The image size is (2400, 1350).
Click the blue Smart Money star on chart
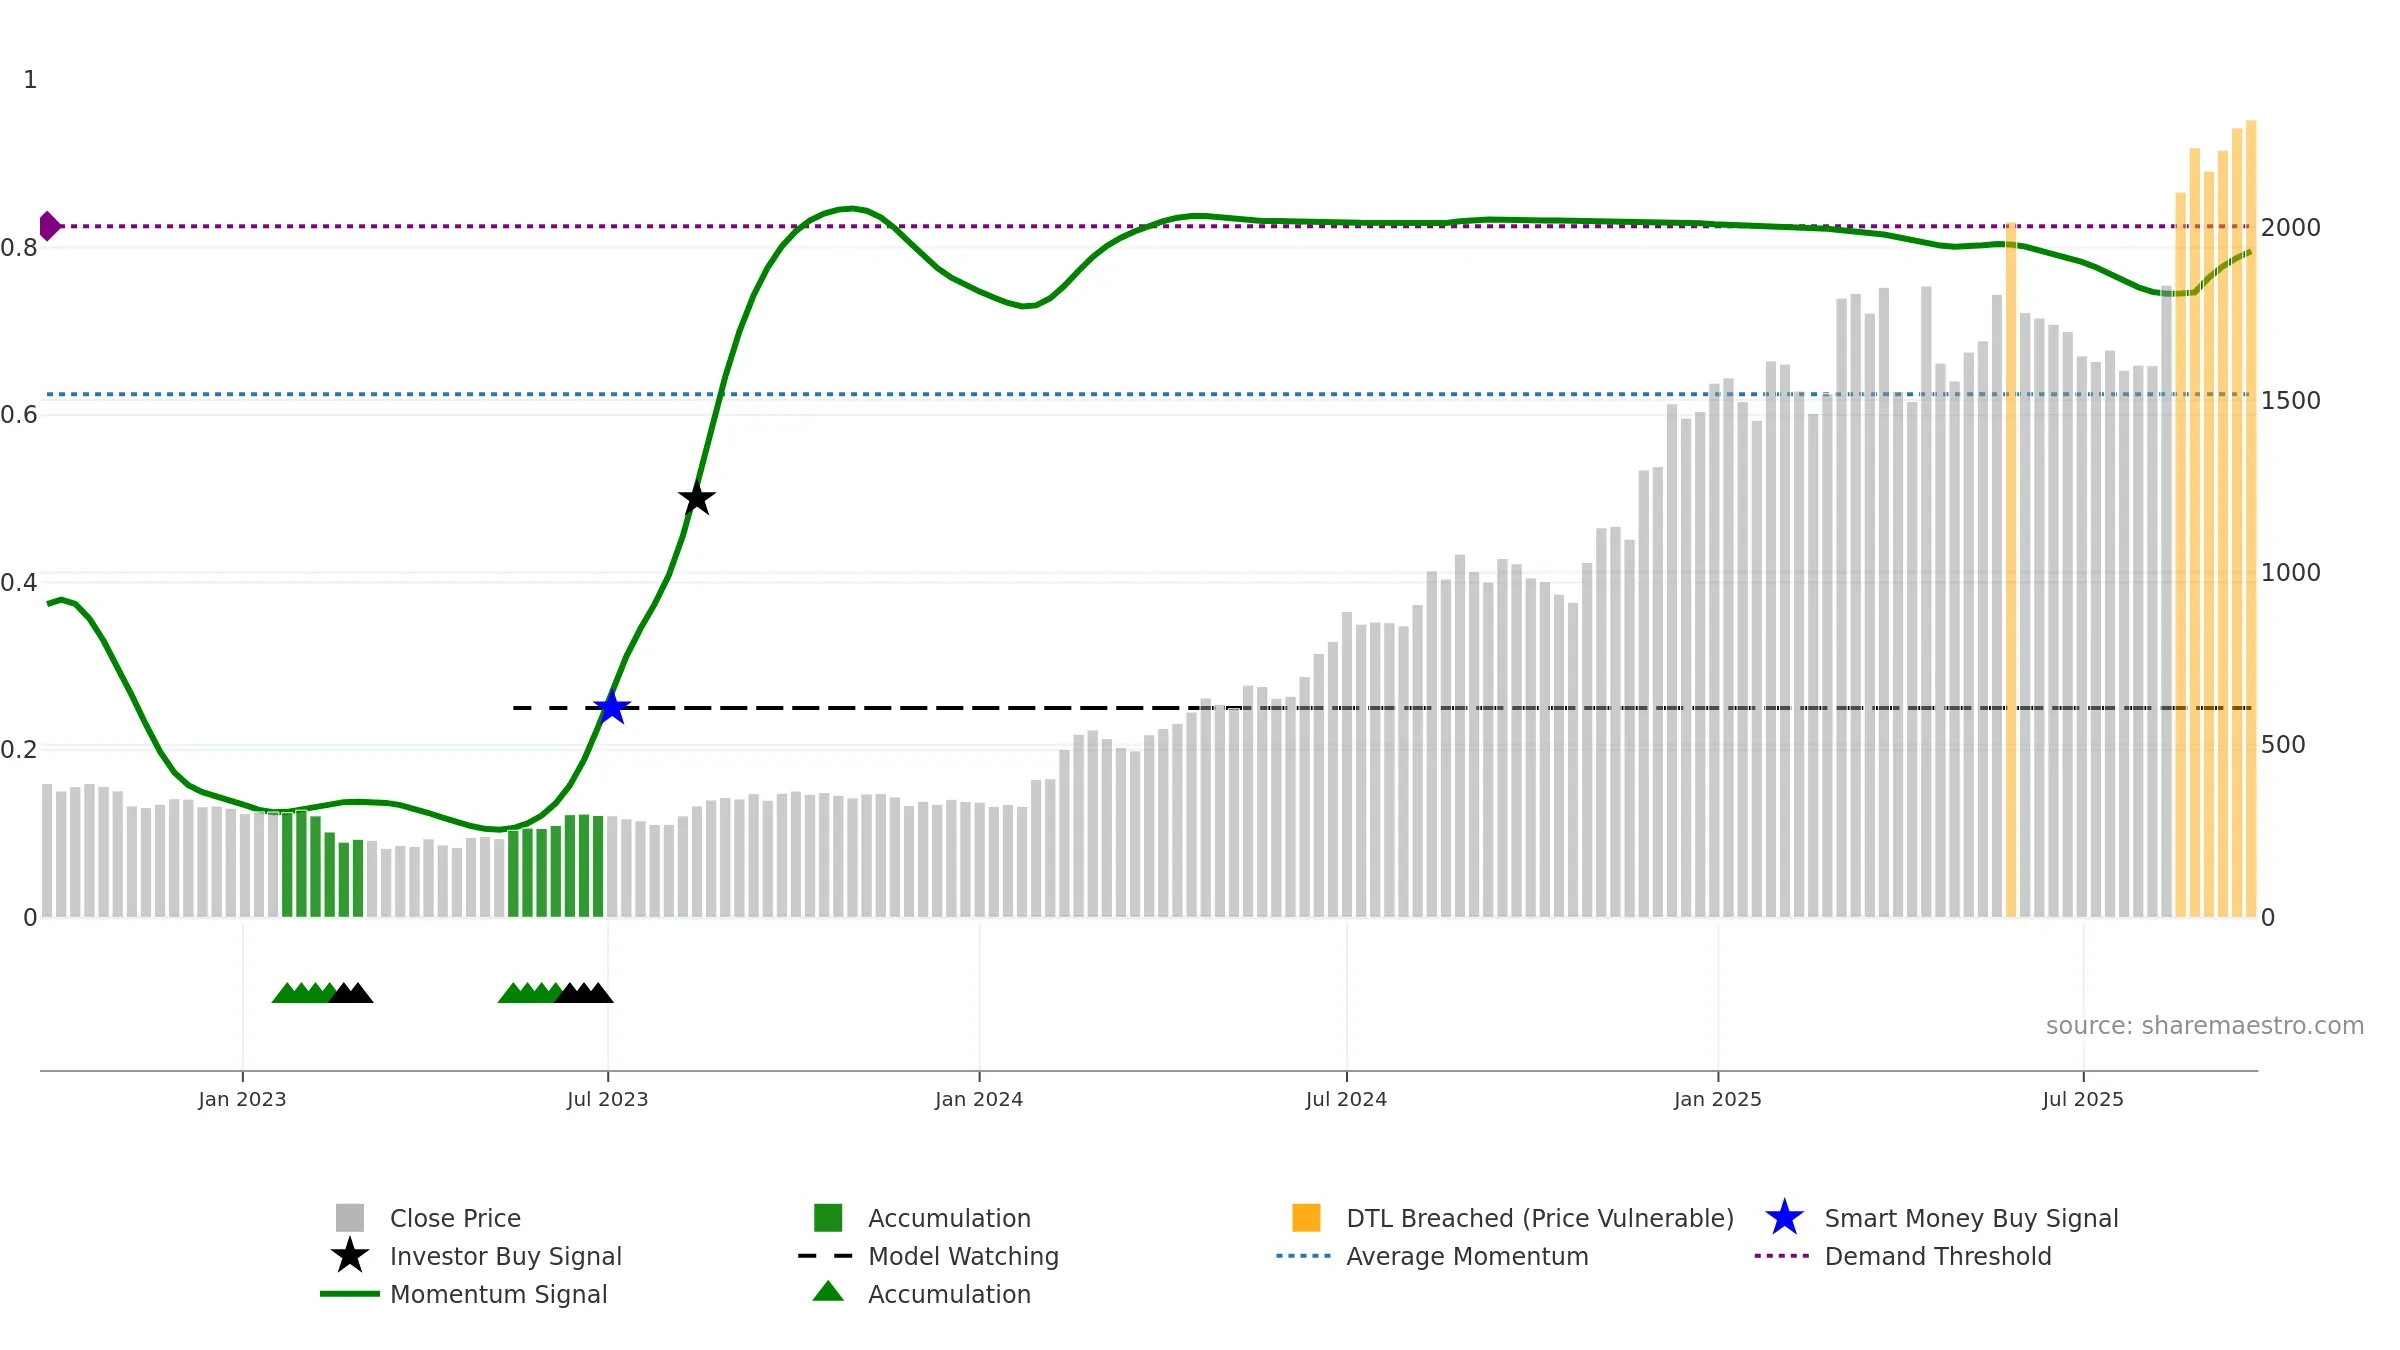click(x=611, y=708)
